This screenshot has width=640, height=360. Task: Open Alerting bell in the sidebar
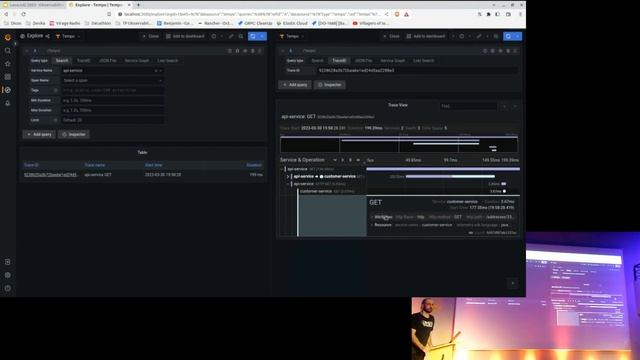7,103
